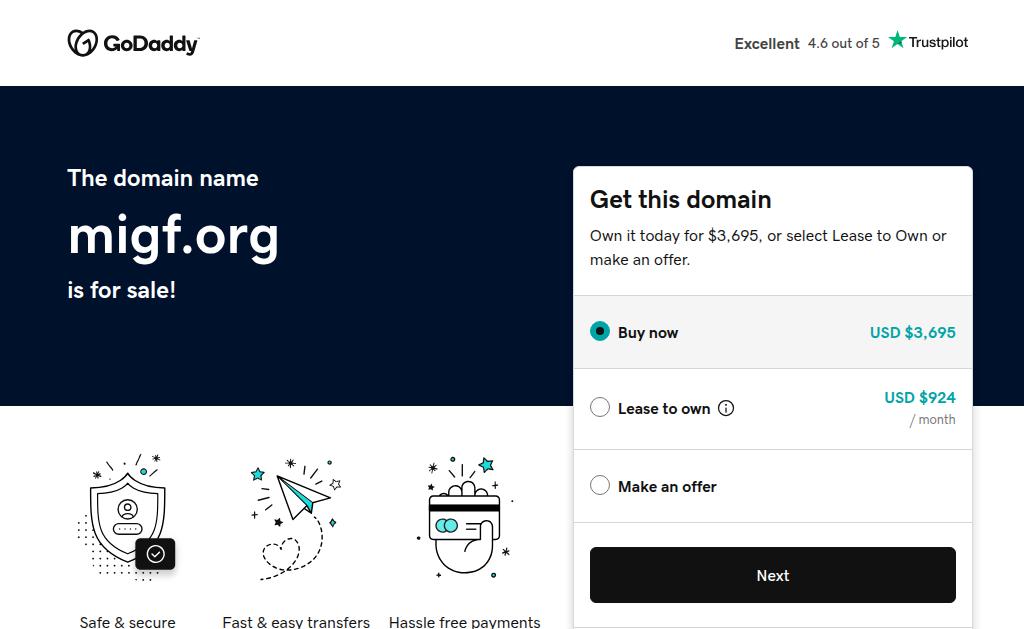1024x629 pixels.
Task: Click the Safe & secure label
Action: pos(127,622)
